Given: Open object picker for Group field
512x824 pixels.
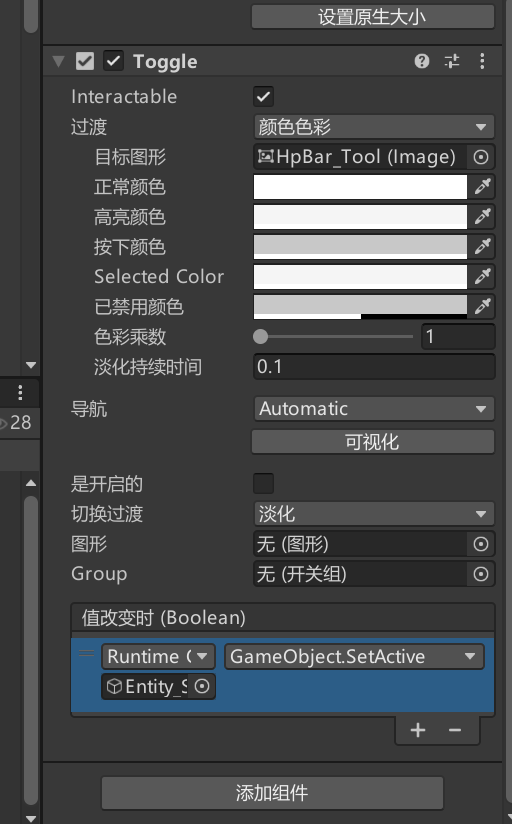Looking at the screenshot, I should [x=480, y=574].
